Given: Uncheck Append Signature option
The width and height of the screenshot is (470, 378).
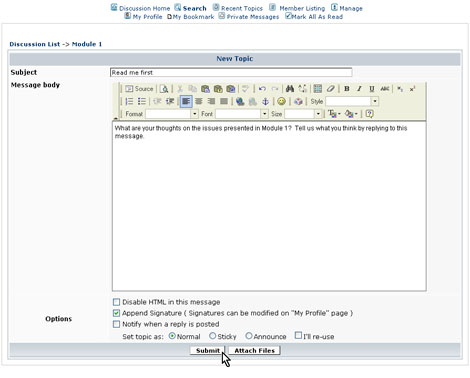Looking at the screenshot, I should coord(116,313).
